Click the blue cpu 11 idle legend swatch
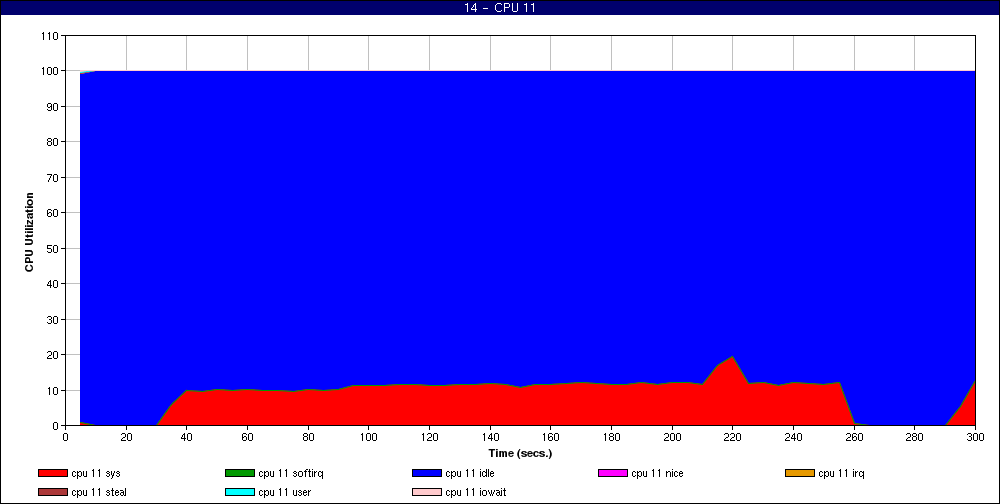Screen dimensions: 1000x504 pyautogui.click(x=427, y=473)
